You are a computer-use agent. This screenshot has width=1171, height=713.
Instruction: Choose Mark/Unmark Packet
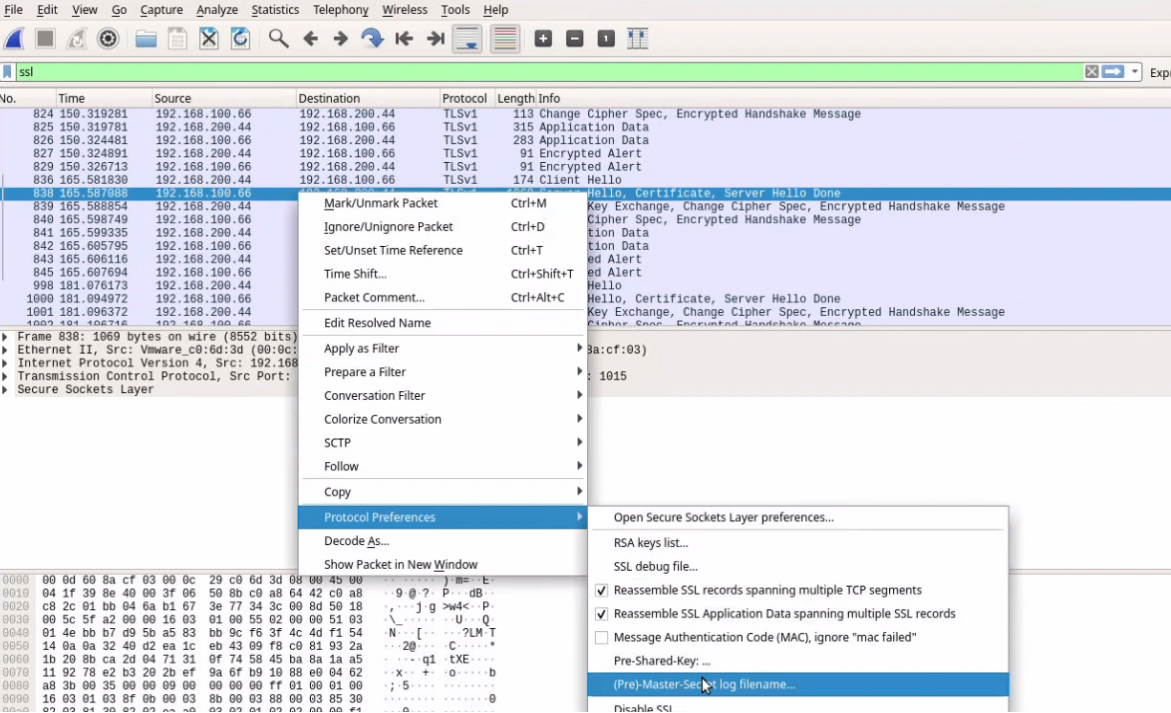pyautogui.click(x=442, y=203)
